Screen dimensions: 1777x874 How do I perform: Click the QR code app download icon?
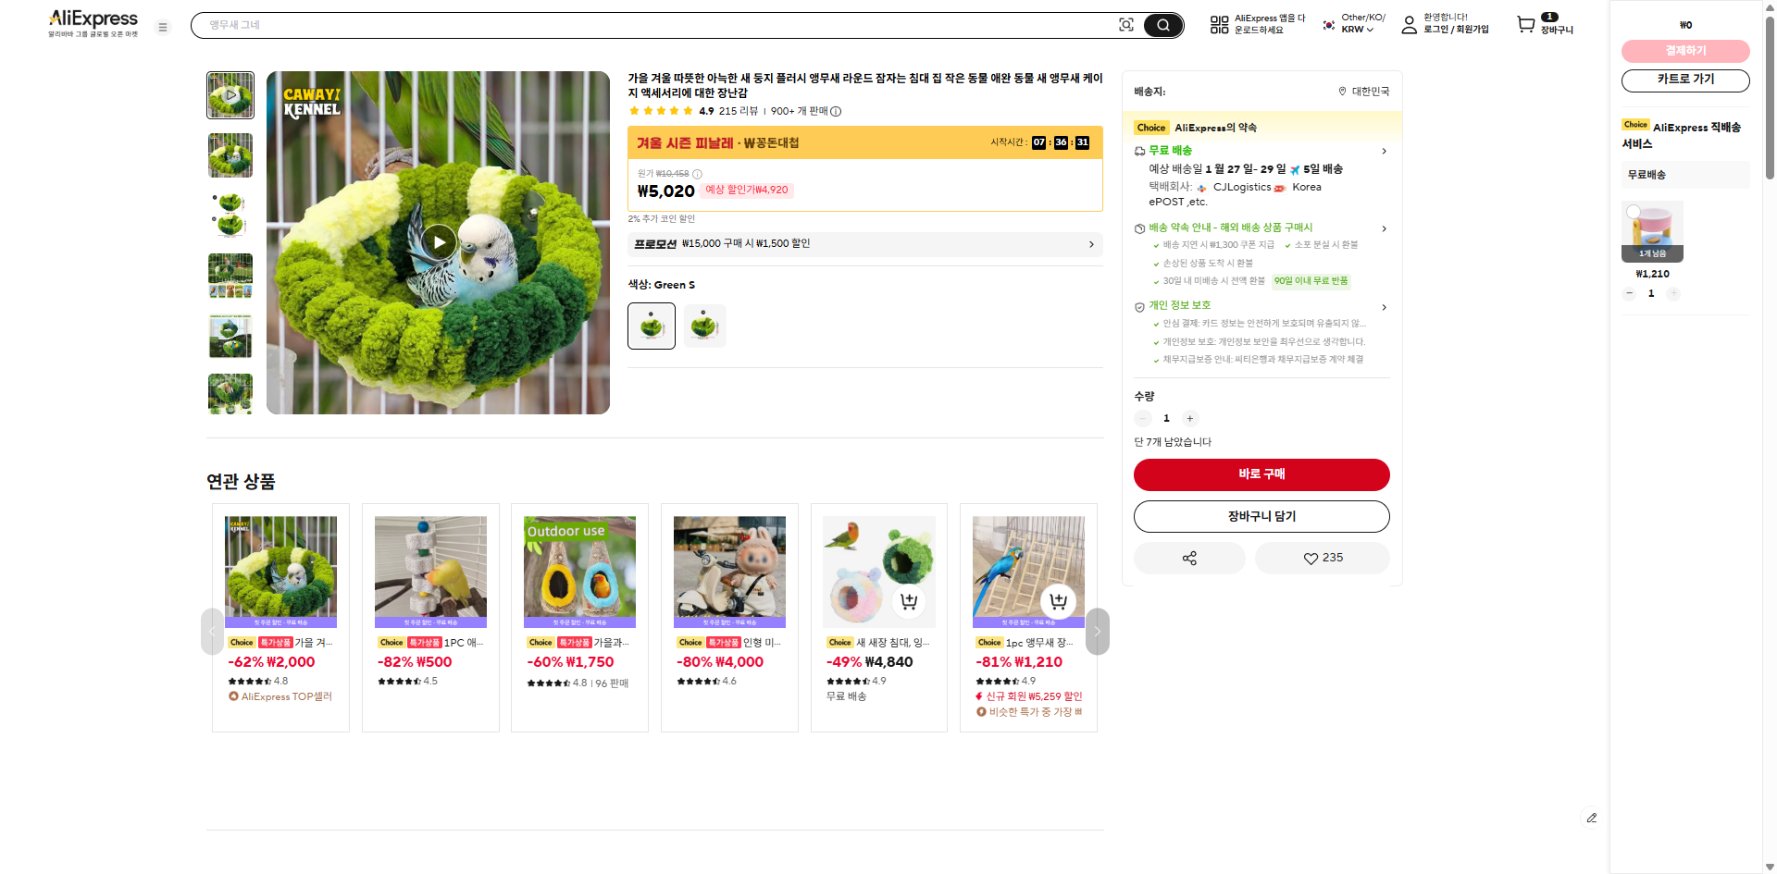pyautogui.click(x=1219, y=25)
